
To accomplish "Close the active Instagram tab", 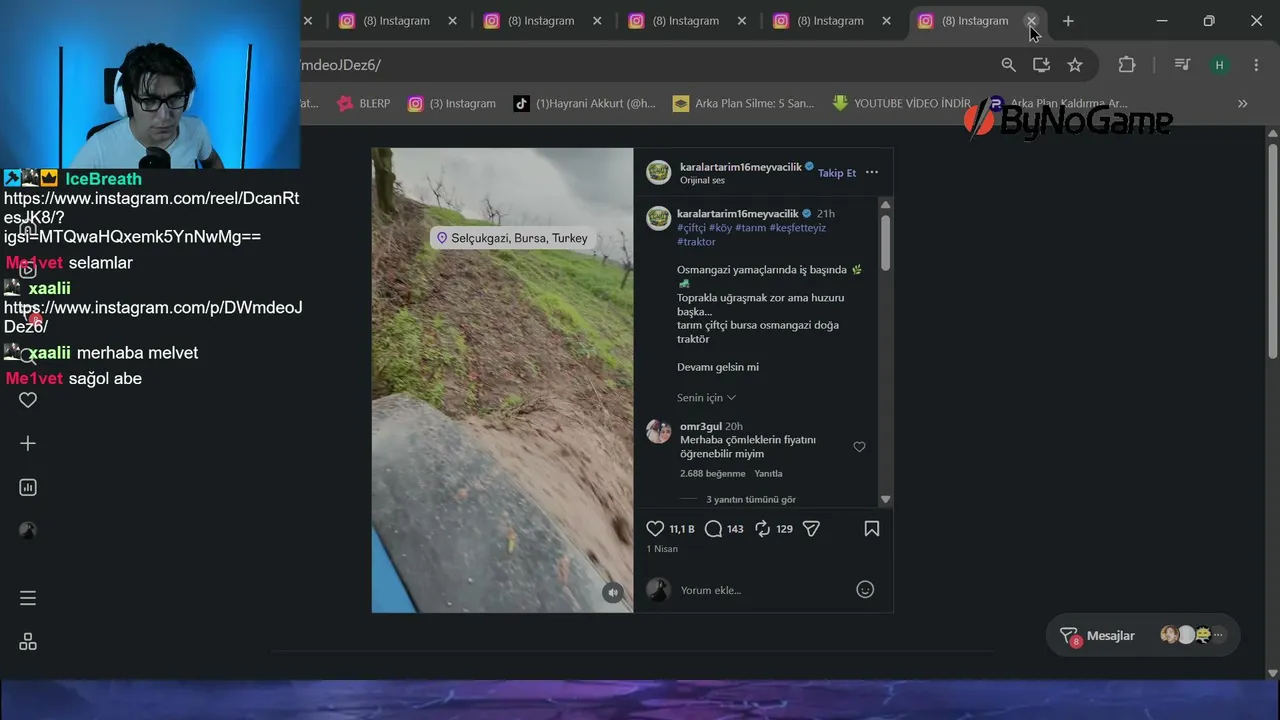I will pos(1031,21).
